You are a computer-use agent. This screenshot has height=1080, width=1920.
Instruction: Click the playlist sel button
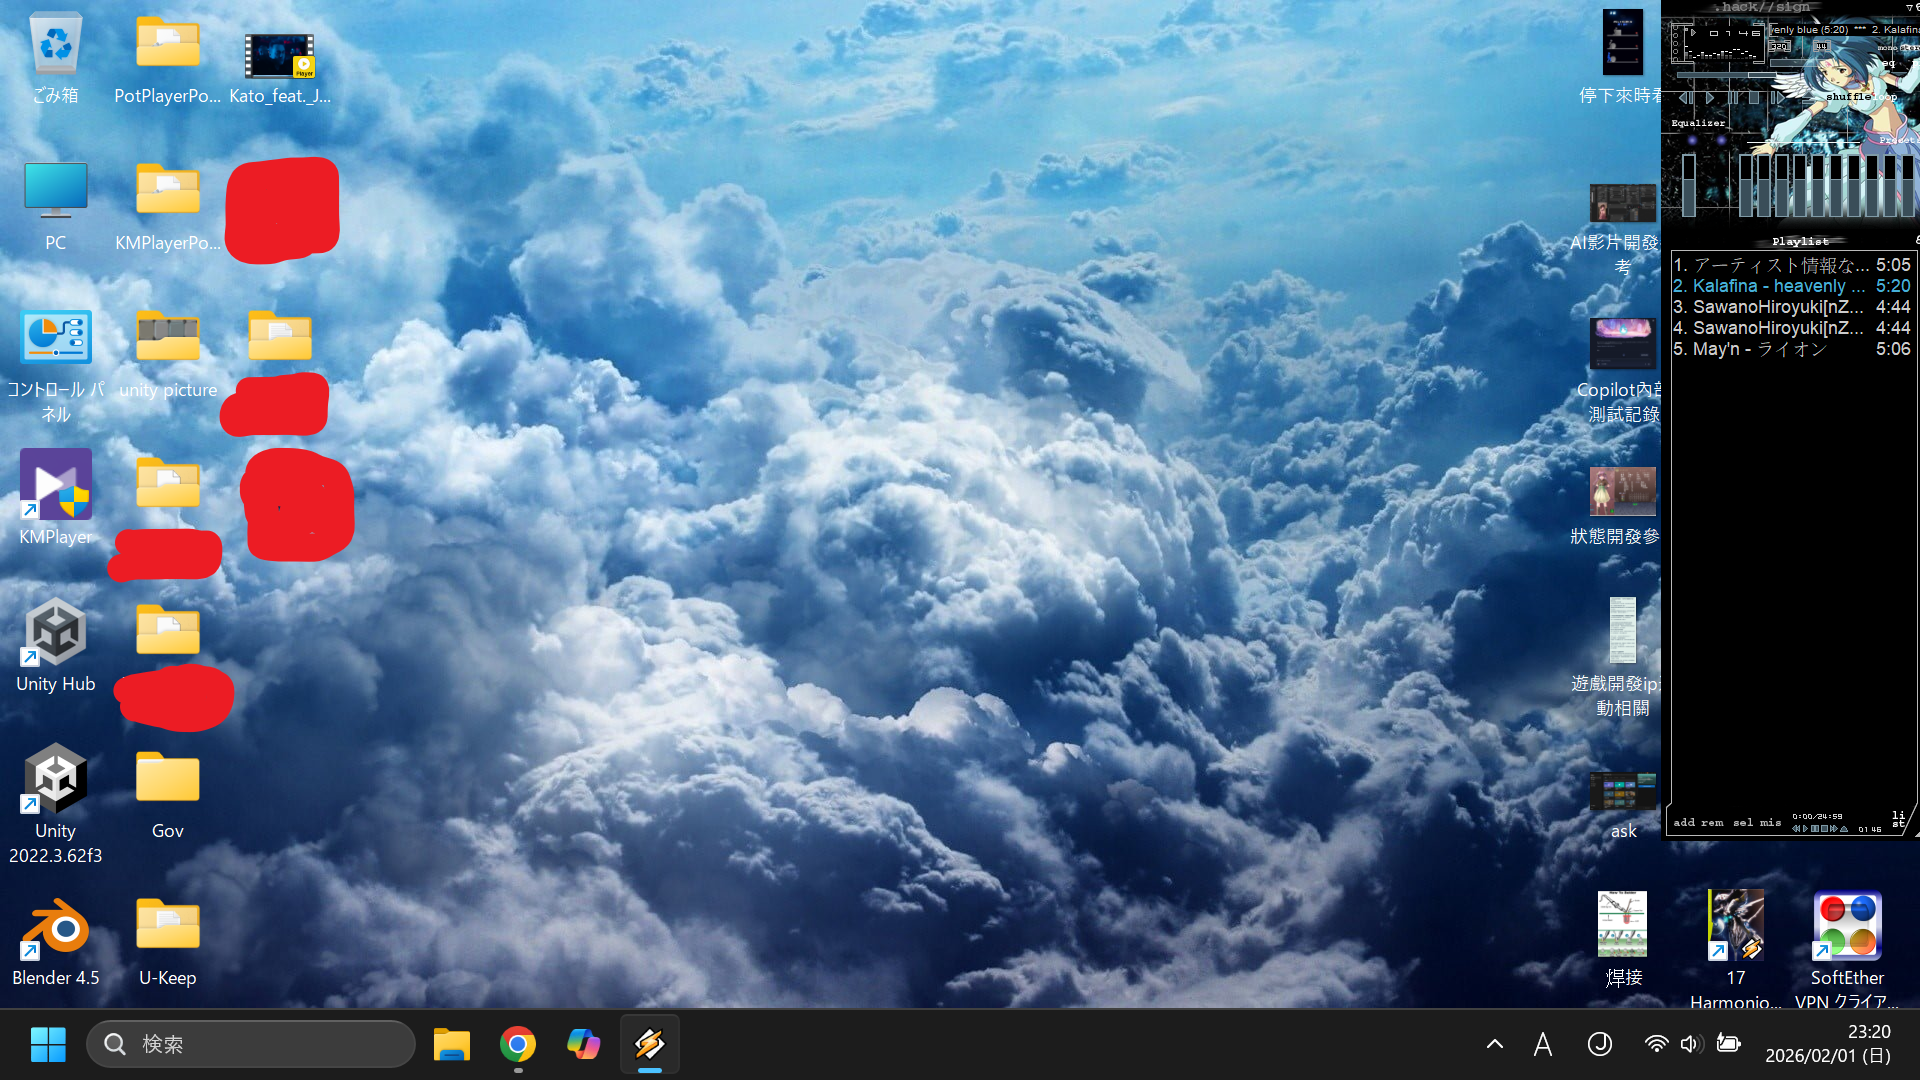pos(1742,822)
